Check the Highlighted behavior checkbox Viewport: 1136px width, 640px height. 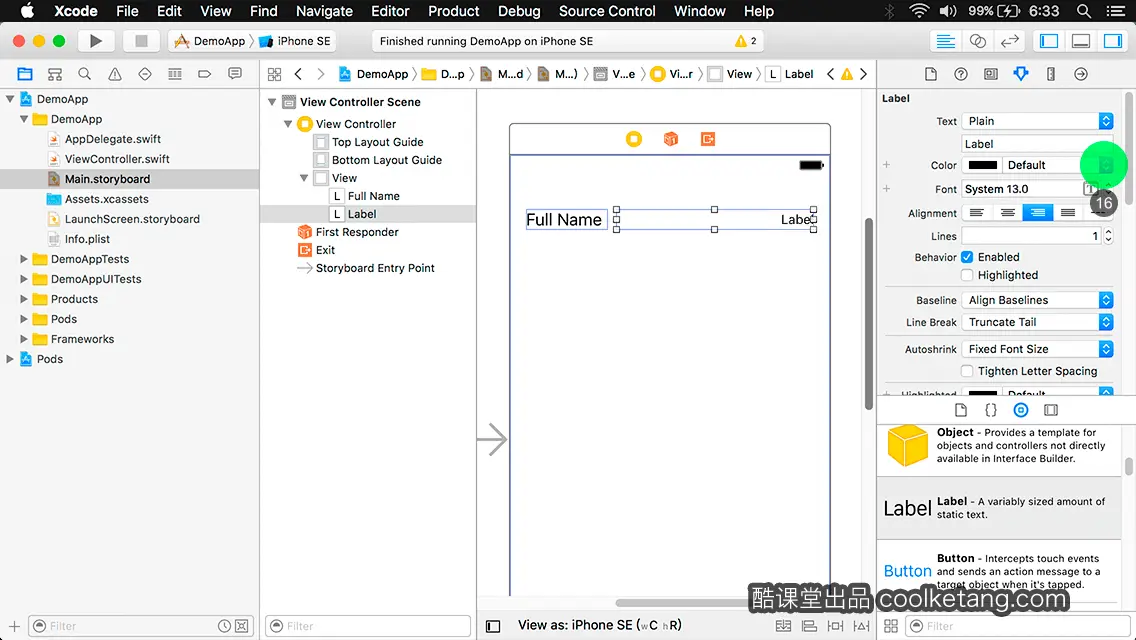click(967, 275)
